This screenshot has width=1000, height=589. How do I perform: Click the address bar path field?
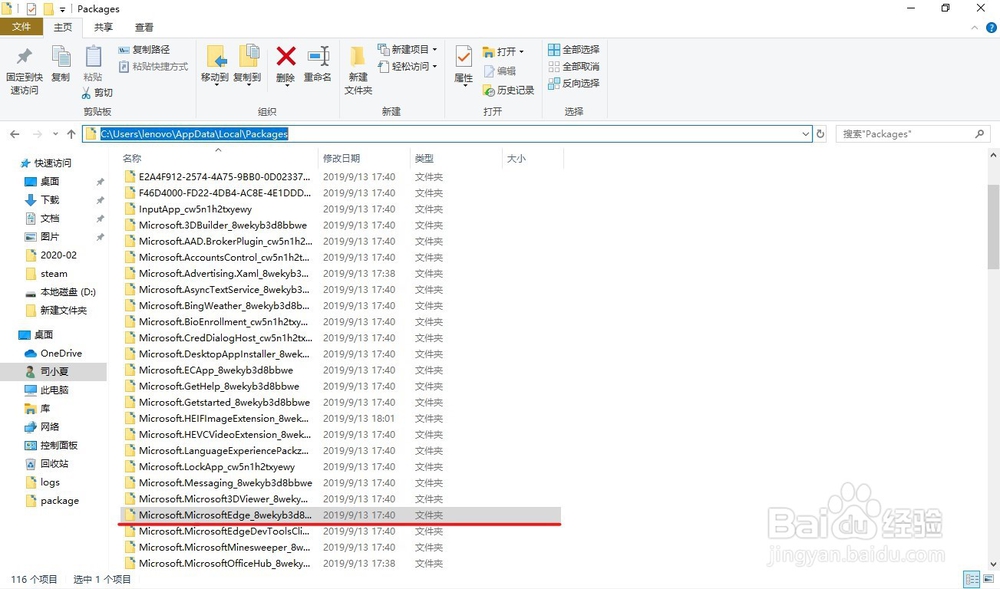(x=446, y=134)
